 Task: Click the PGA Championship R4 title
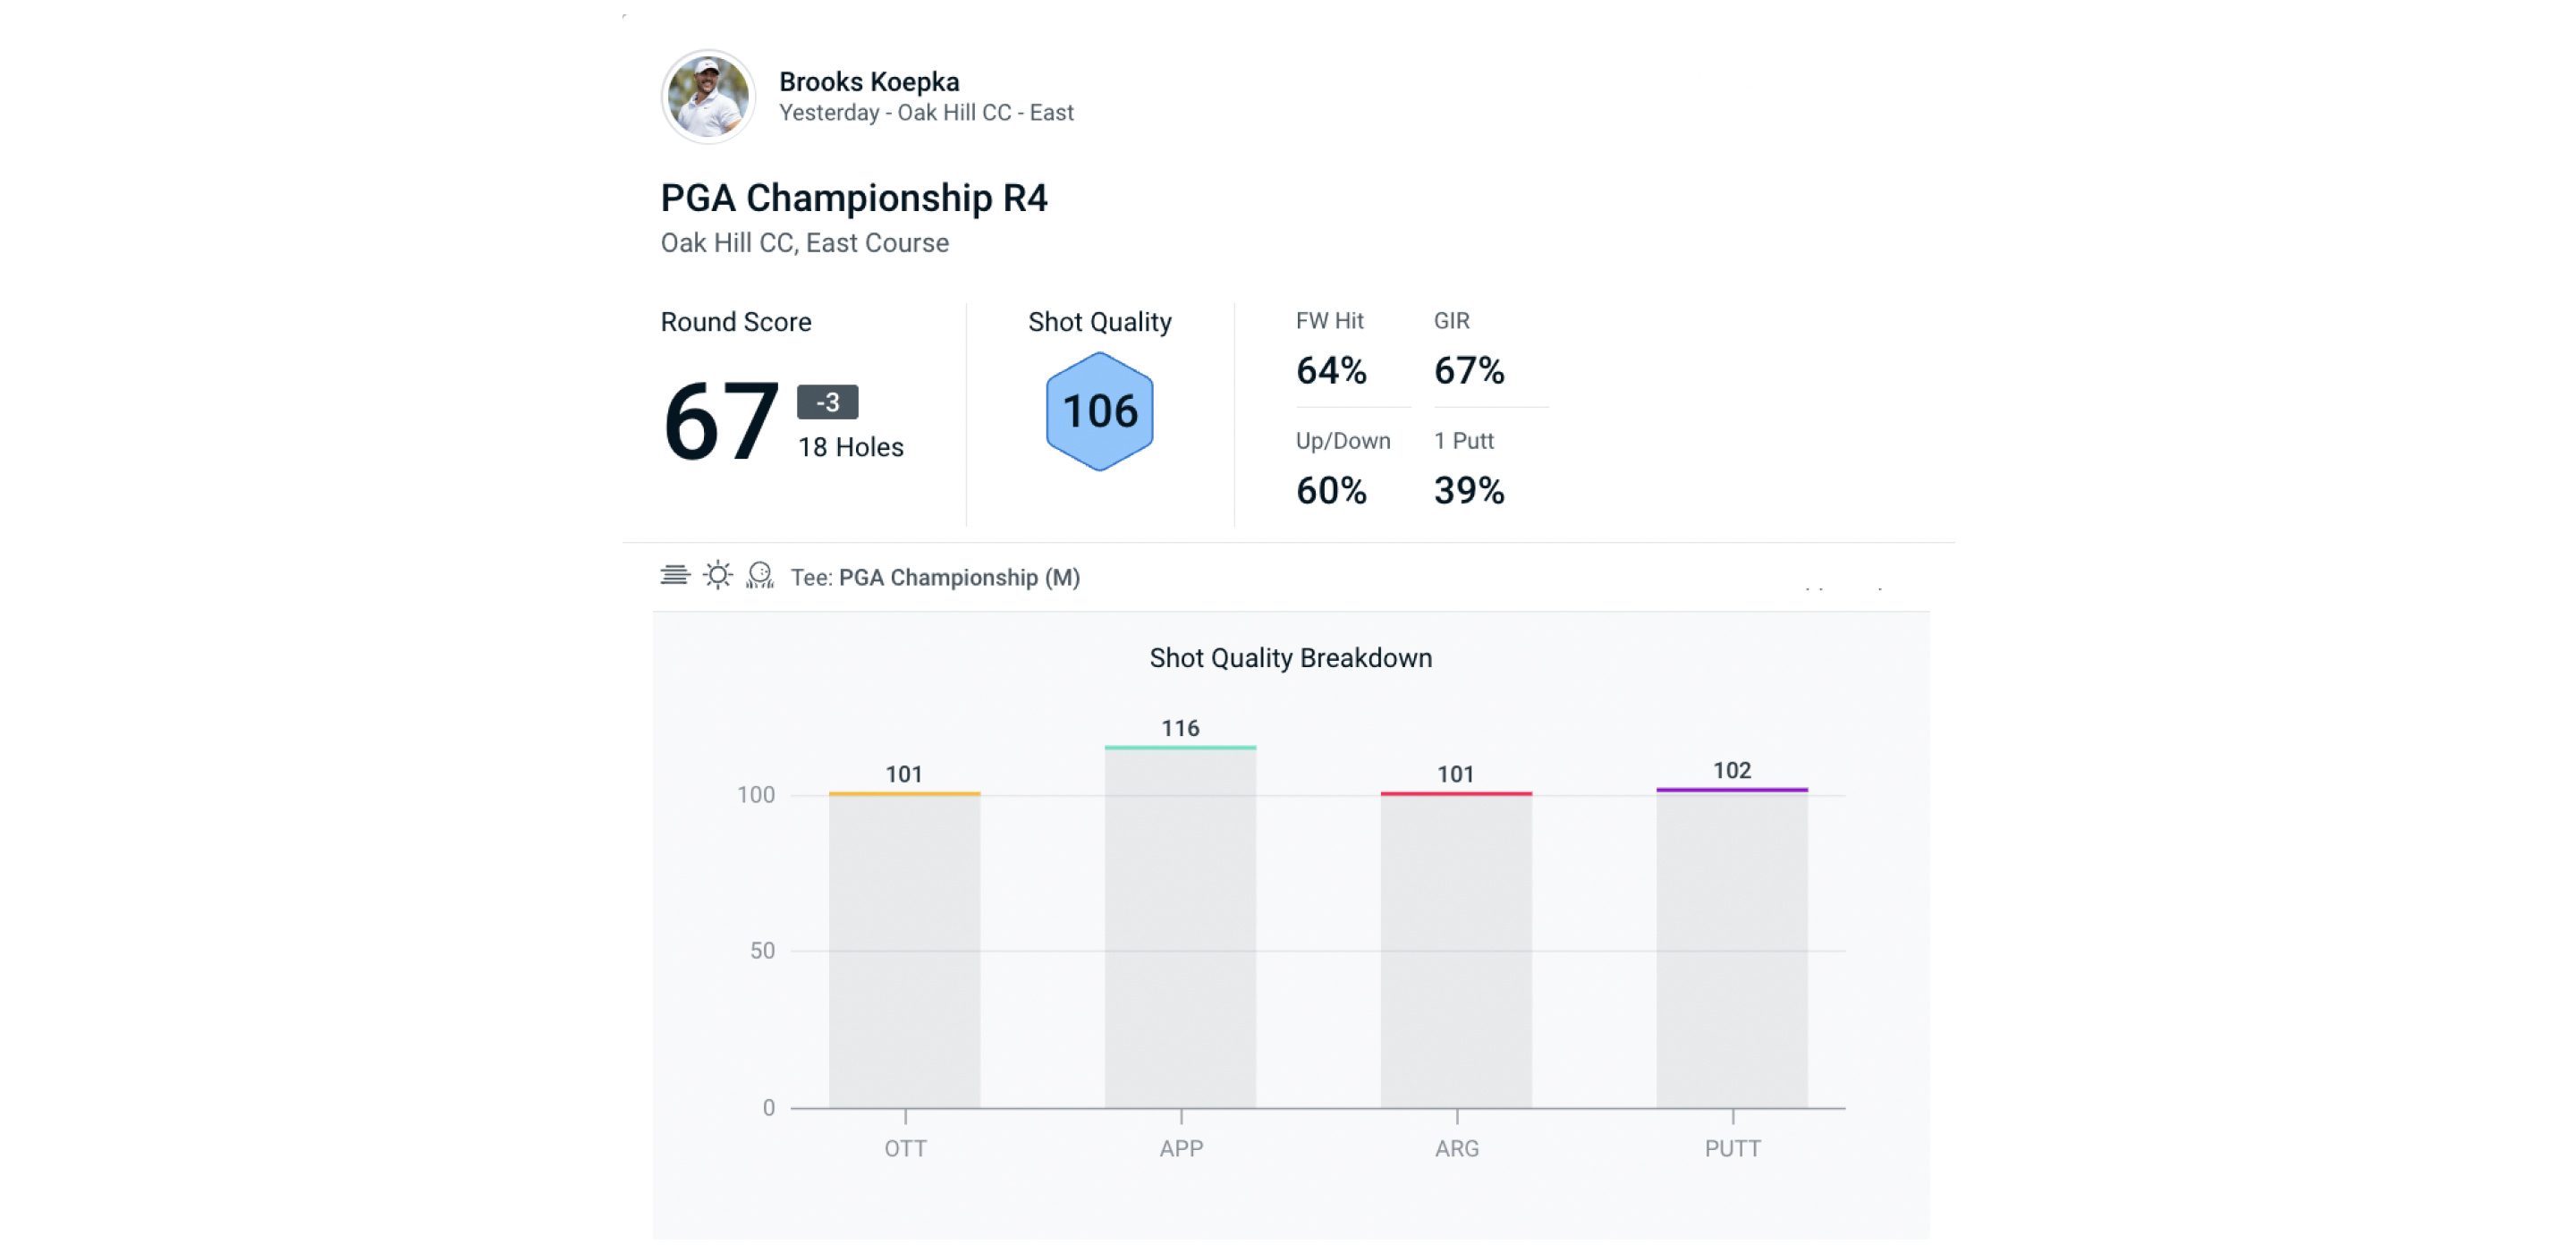(x=853, y=198)
